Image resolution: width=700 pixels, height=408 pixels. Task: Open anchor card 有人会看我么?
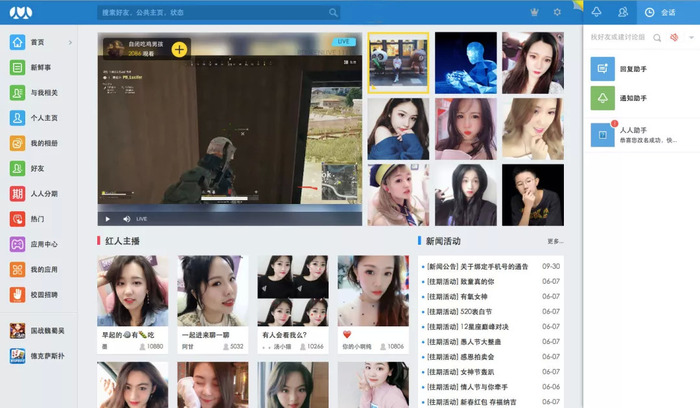(293, 304)
